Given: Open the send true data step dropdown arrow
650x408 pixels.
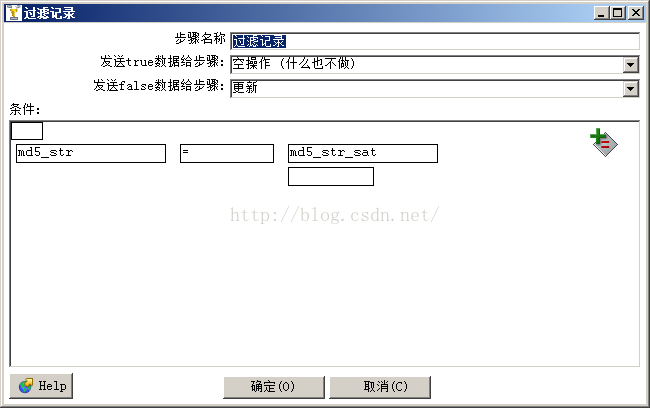Looking at the screenshot, I should point(631,65).
